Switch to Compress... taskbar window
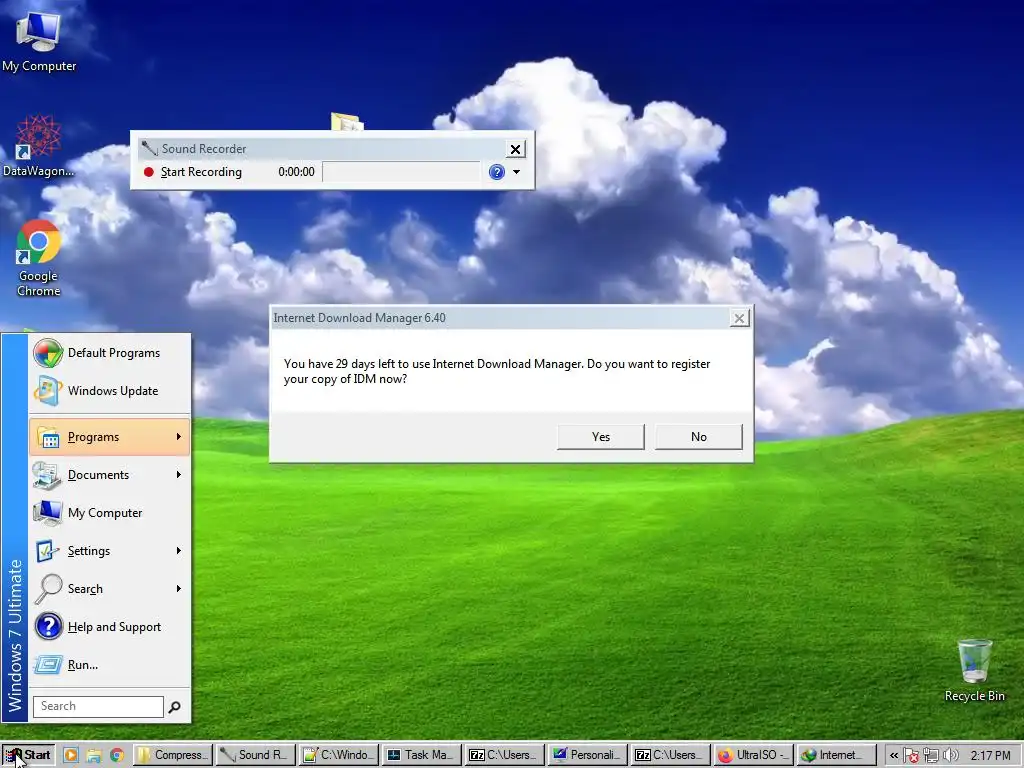The width and height of the screenshot is (1024, 768). click(x=173, y=755)
